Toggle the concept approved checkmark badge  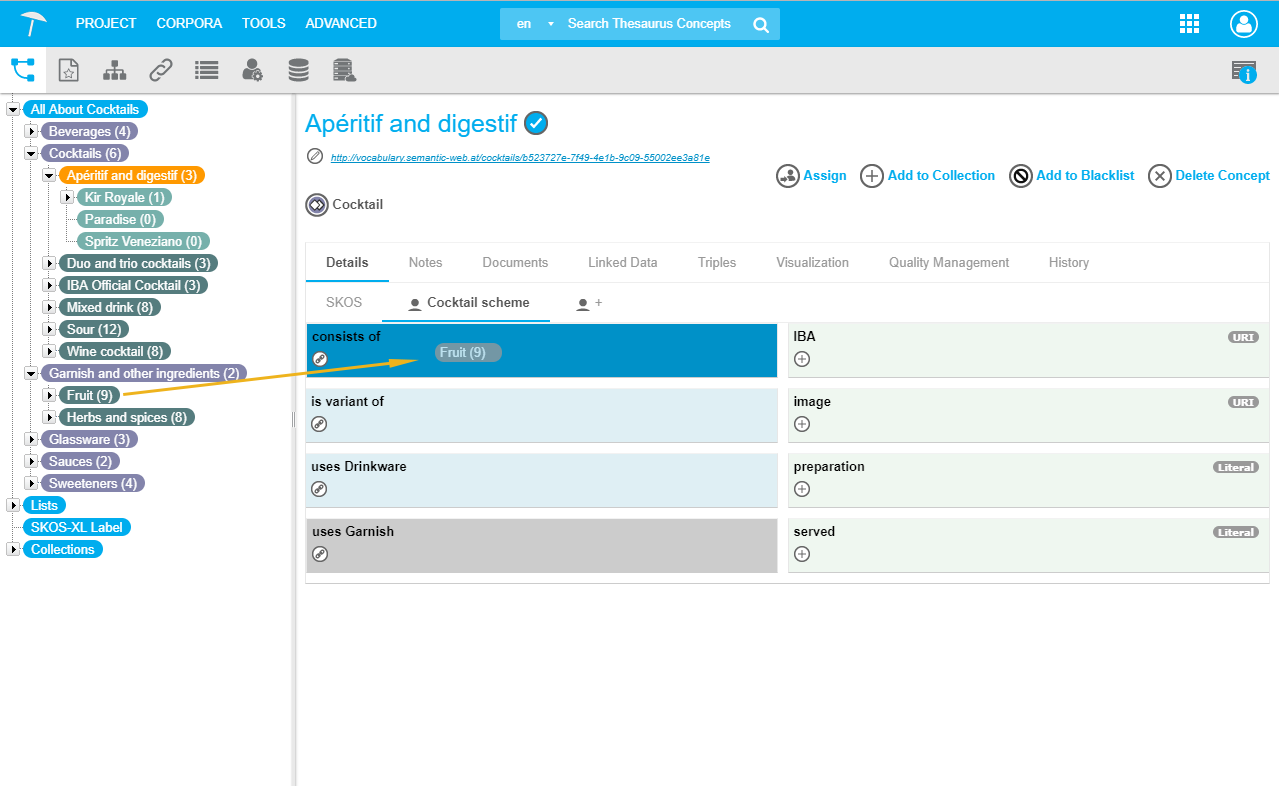[537, 123]
